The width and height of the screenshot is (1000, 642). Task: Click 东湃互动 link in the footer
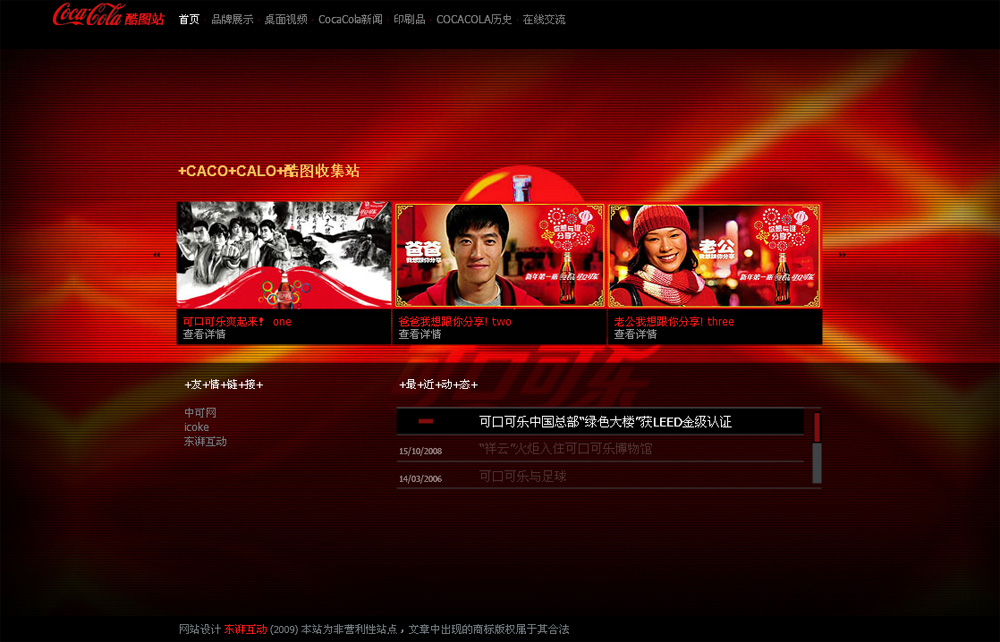pos(246,629)
